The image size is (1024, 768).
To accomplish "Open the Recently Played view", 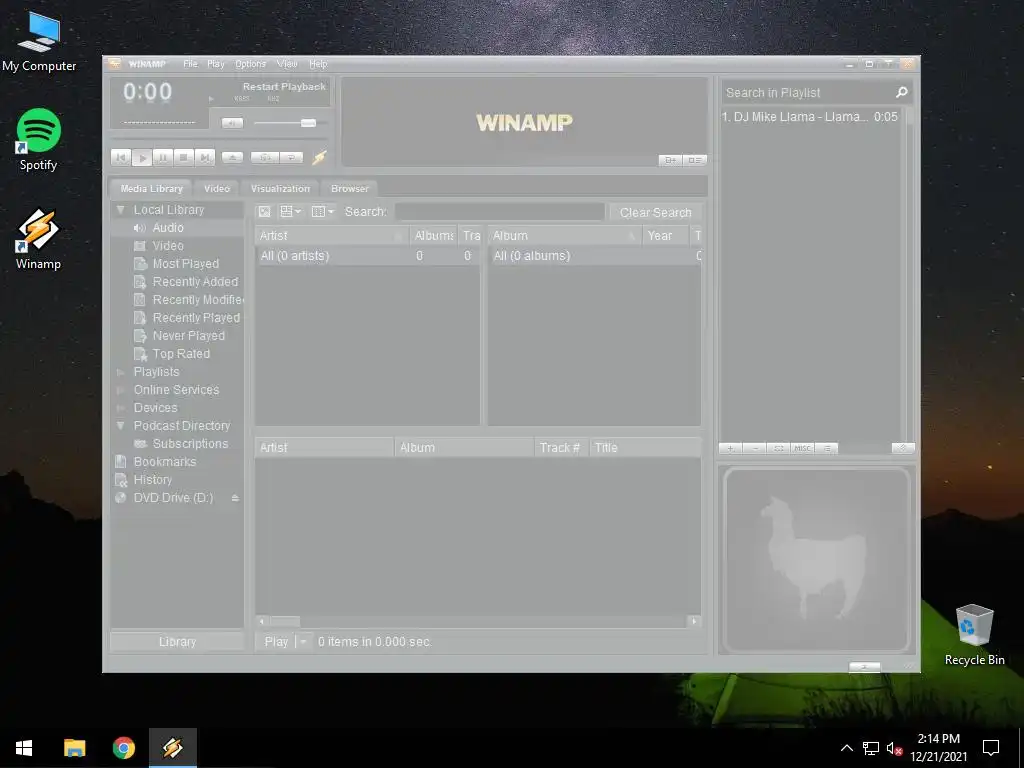I will coord(196,317).
